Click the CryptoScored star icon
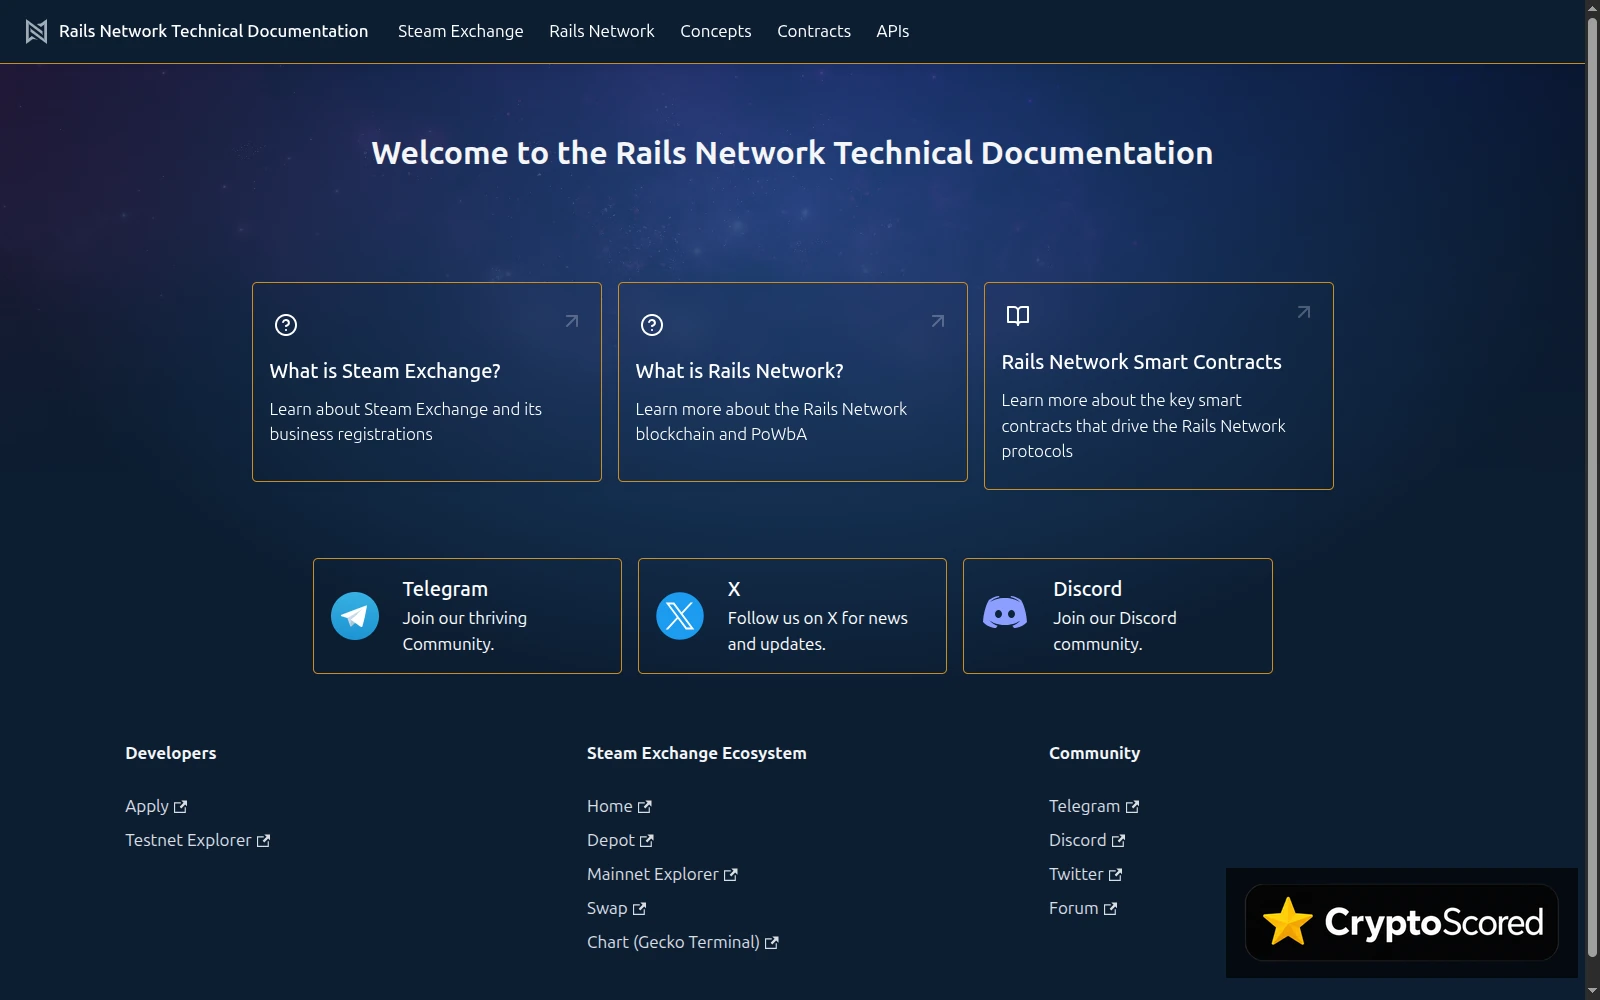1600x1000 pixels. click(x=1288, y=922)
